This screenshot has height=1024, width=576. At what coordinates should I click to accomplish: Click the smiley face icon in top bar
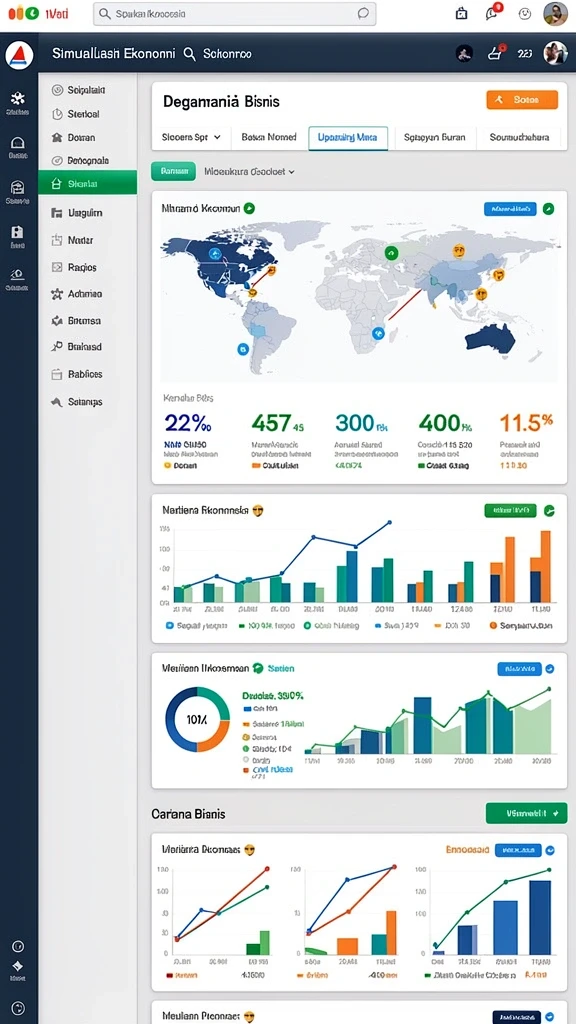click(524, 13)
